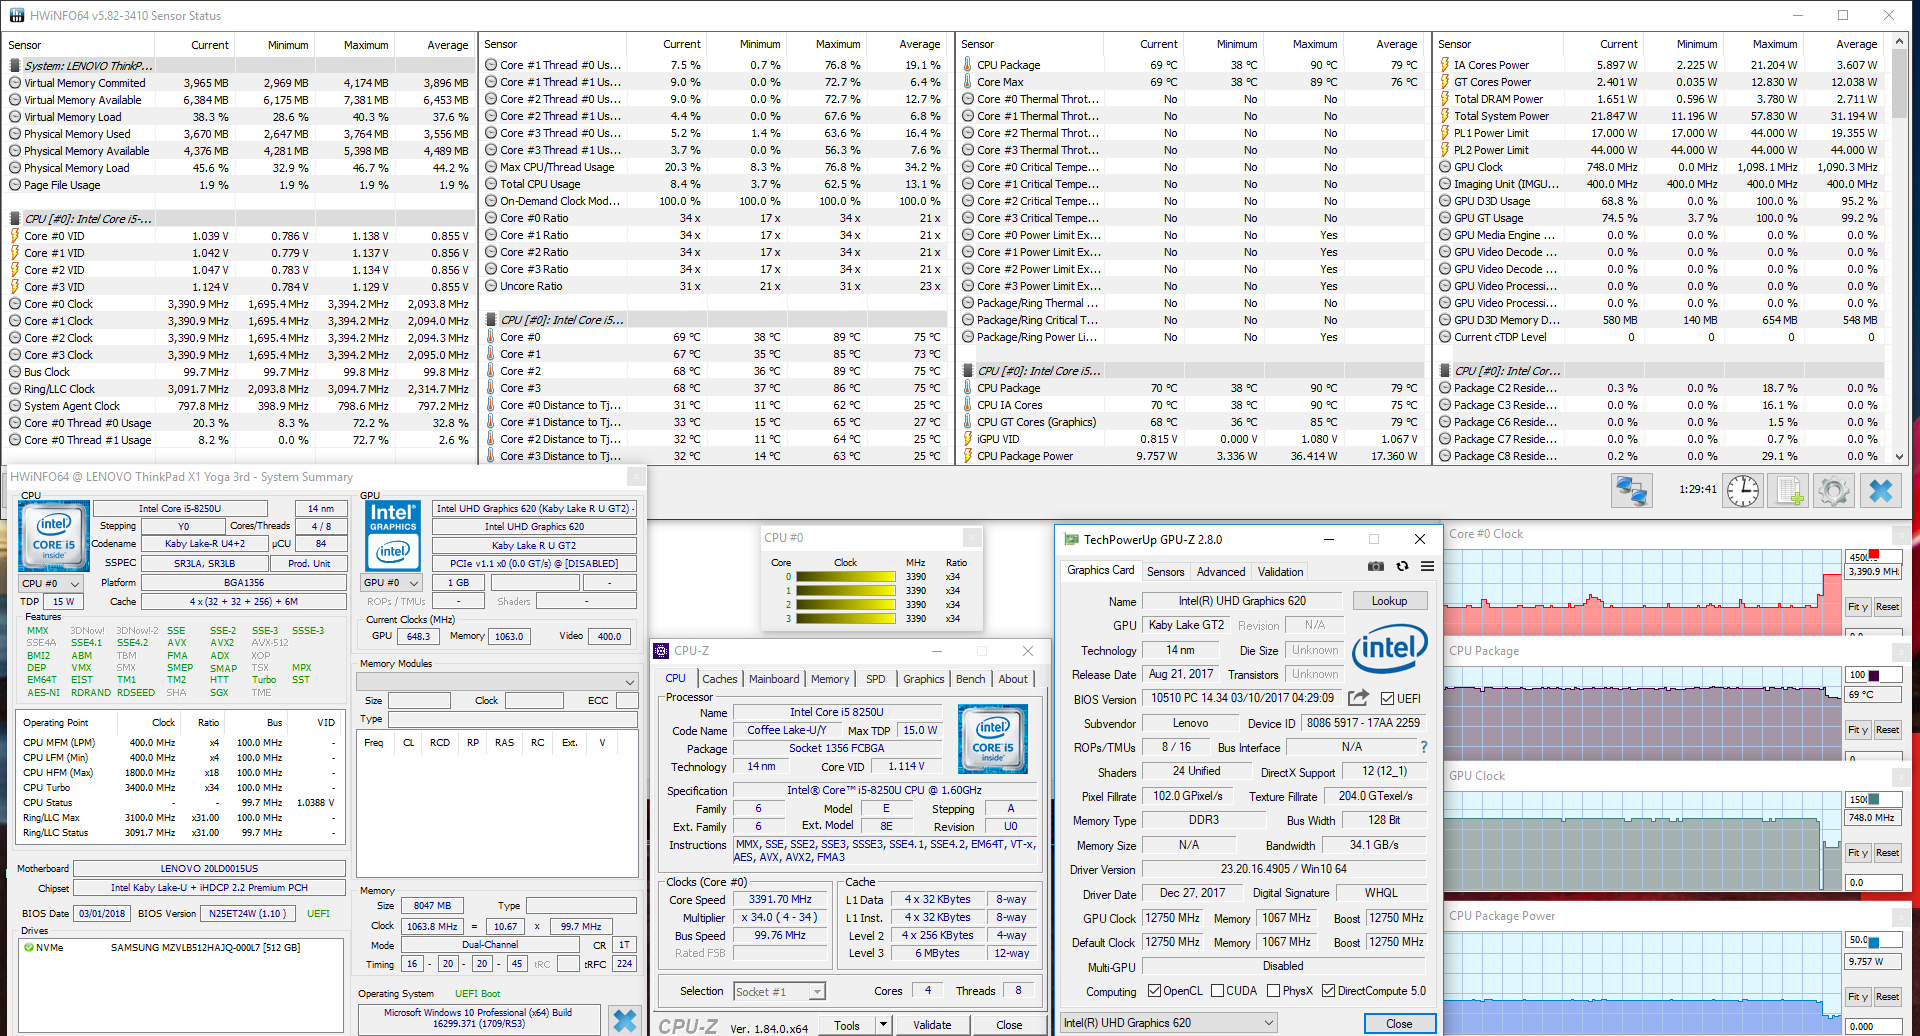Click the GPU-Z refresh icon

click(1402, 566)
